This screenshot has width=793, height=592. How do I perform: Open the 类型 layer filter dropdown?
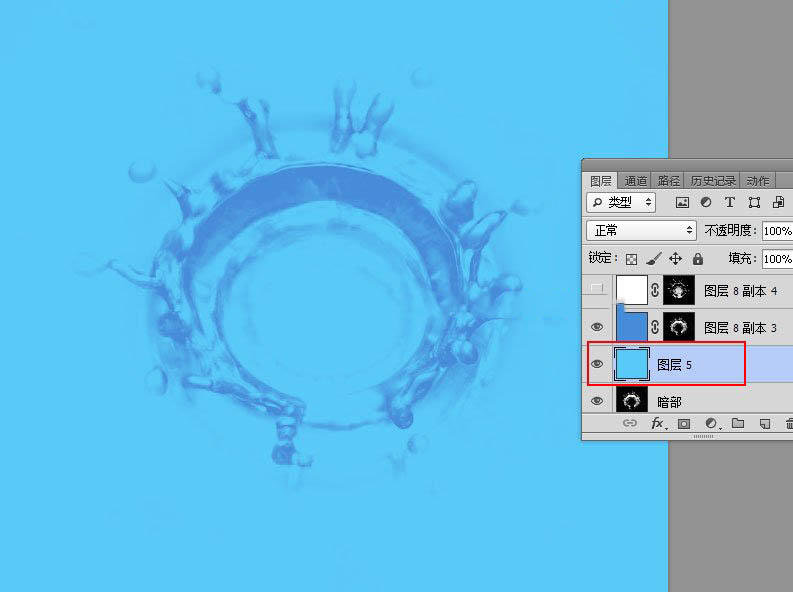tap(621, 202)
